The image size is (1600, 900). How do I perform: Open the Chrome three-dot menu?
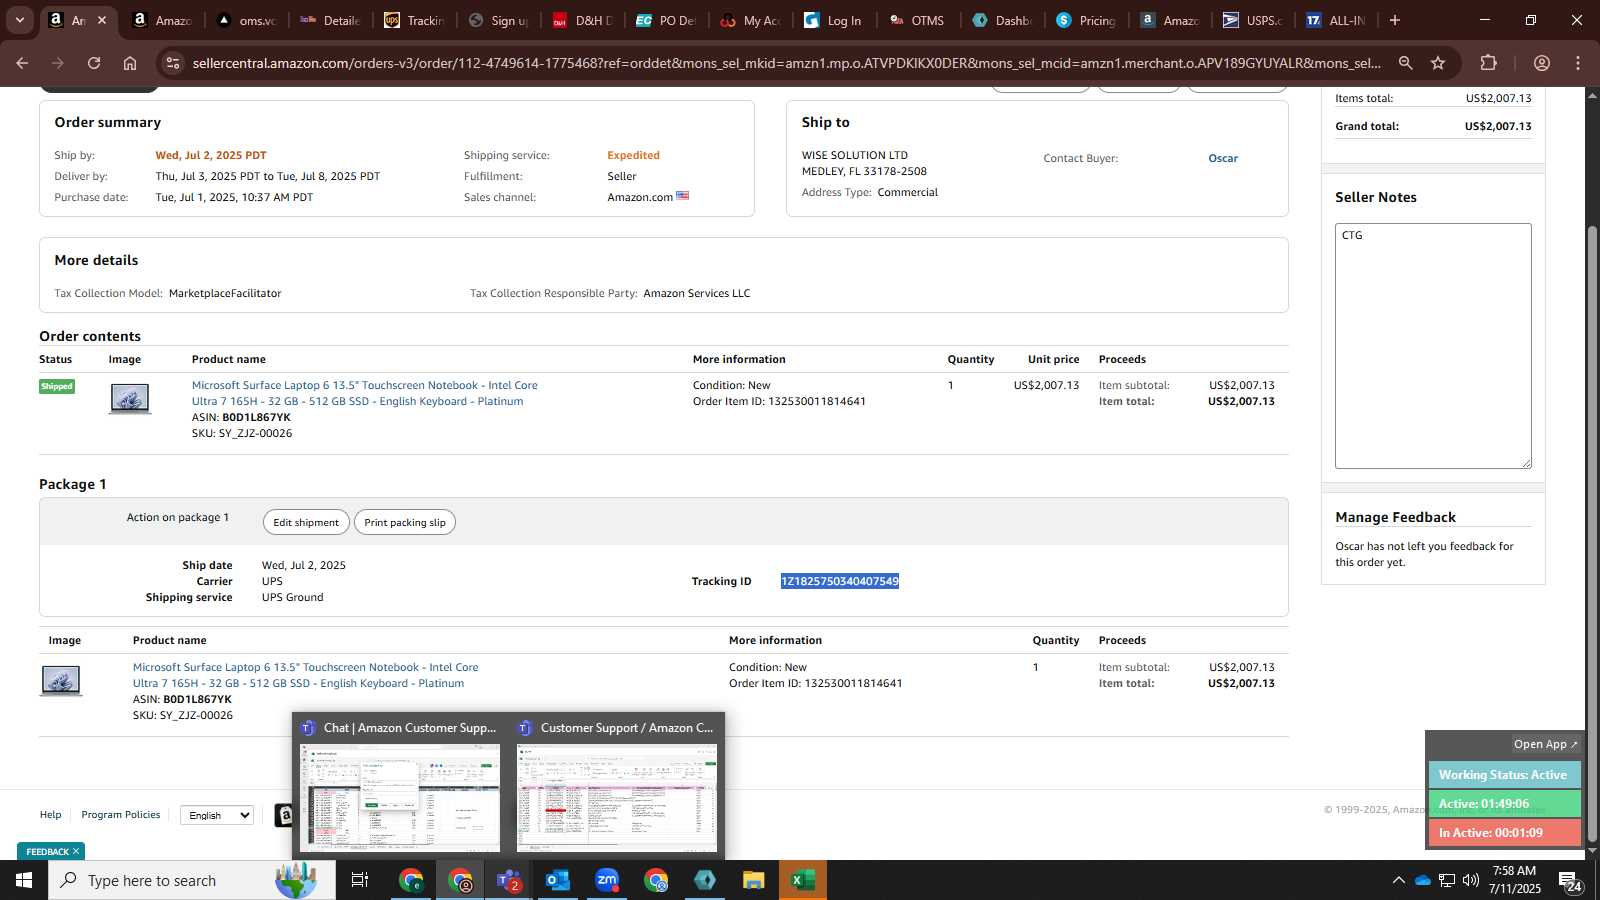1578,63
